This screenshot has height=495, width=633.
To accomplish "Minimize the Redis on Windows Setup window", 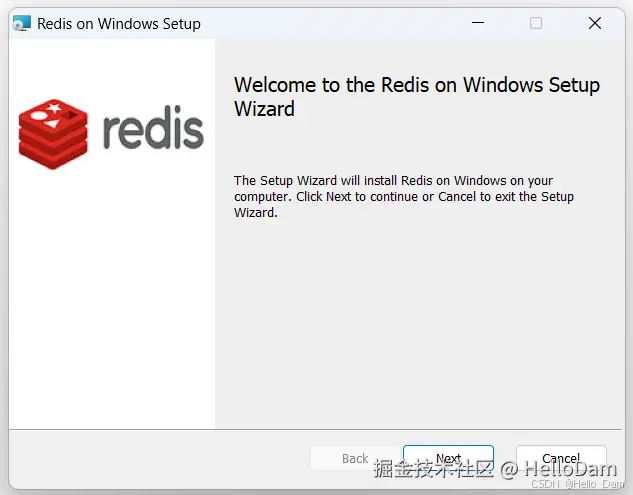I will [x=478, y=23].
